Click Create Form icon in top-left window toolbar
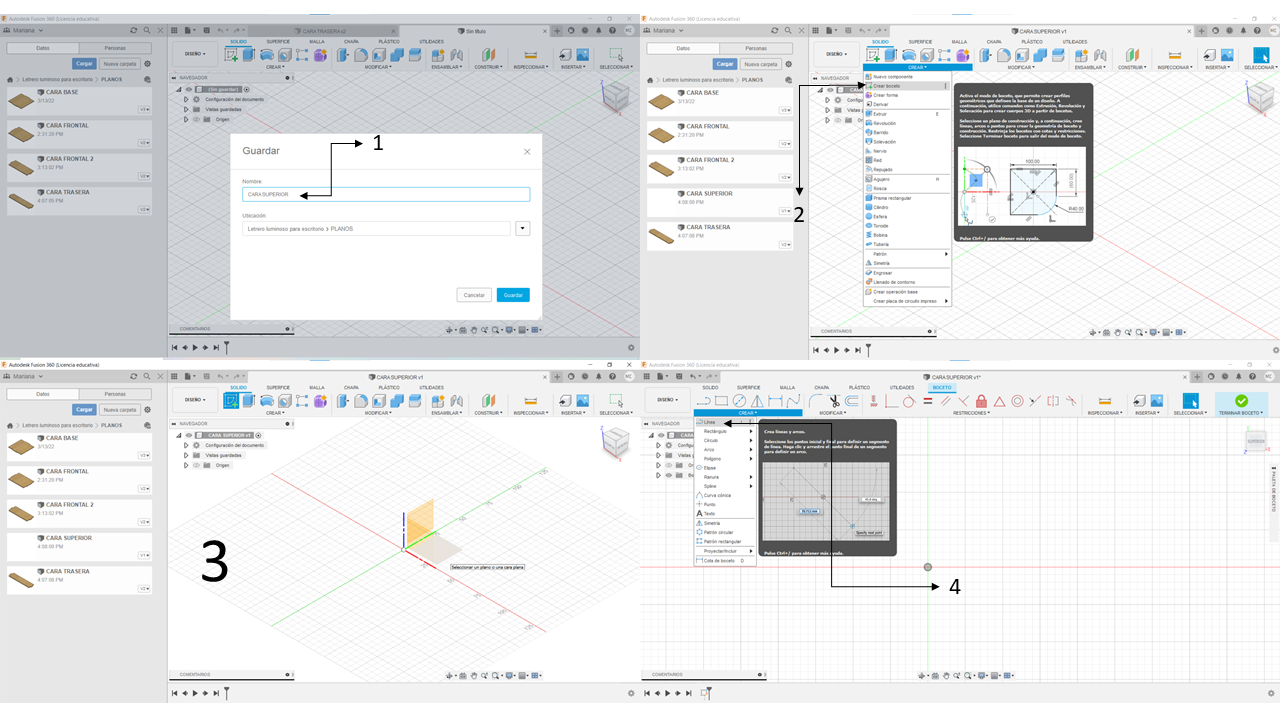The width and height of the screenshot is (1280, 720). pyautogui.click(x=319, y=55)
